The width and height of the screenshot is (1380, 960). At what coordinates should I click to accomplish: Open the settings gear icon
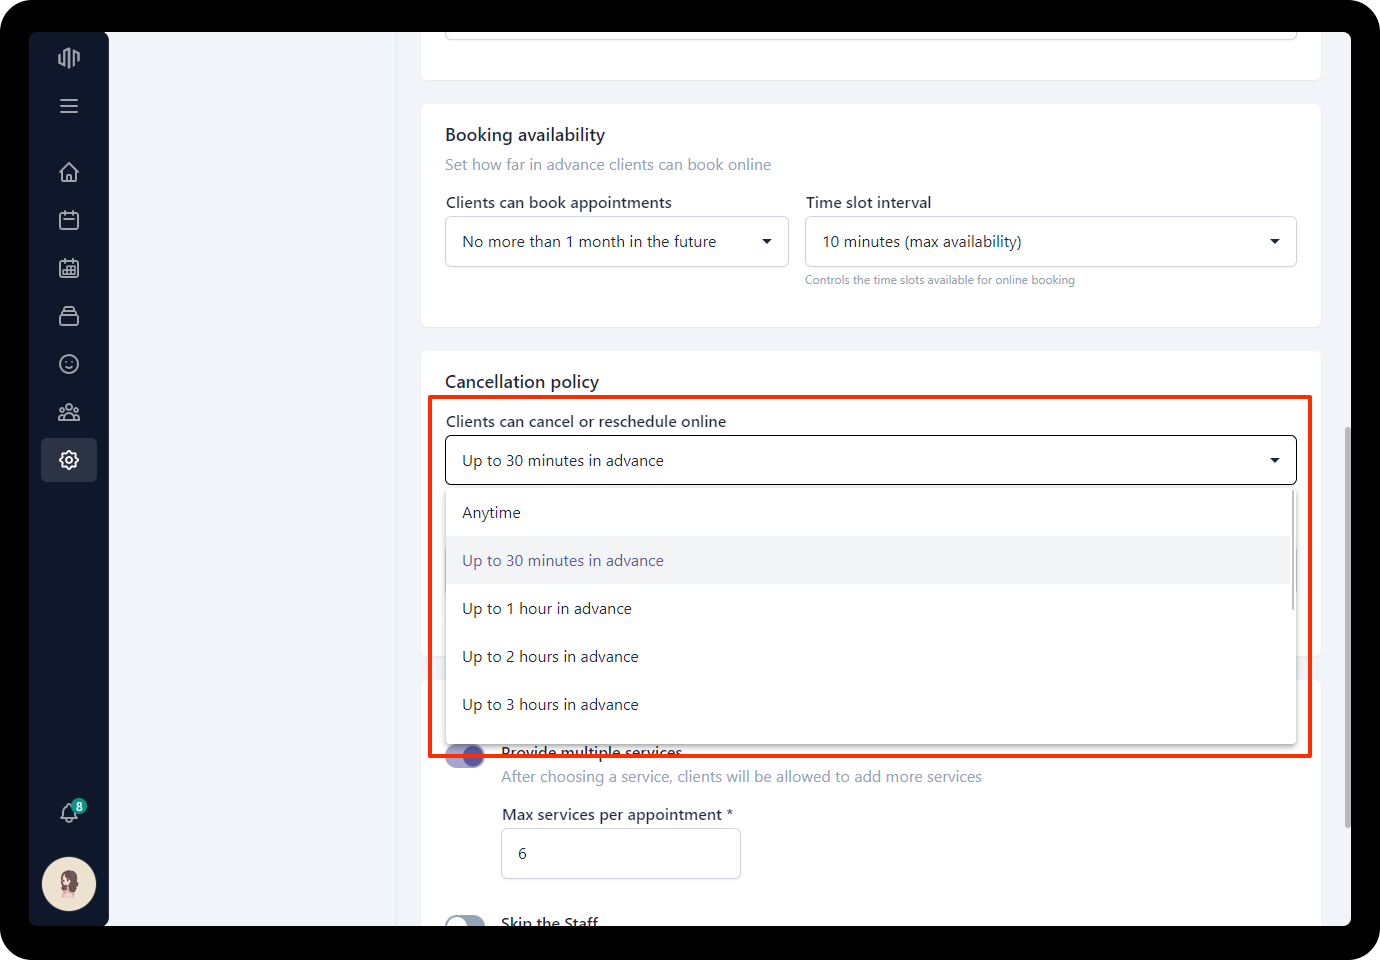69,460
